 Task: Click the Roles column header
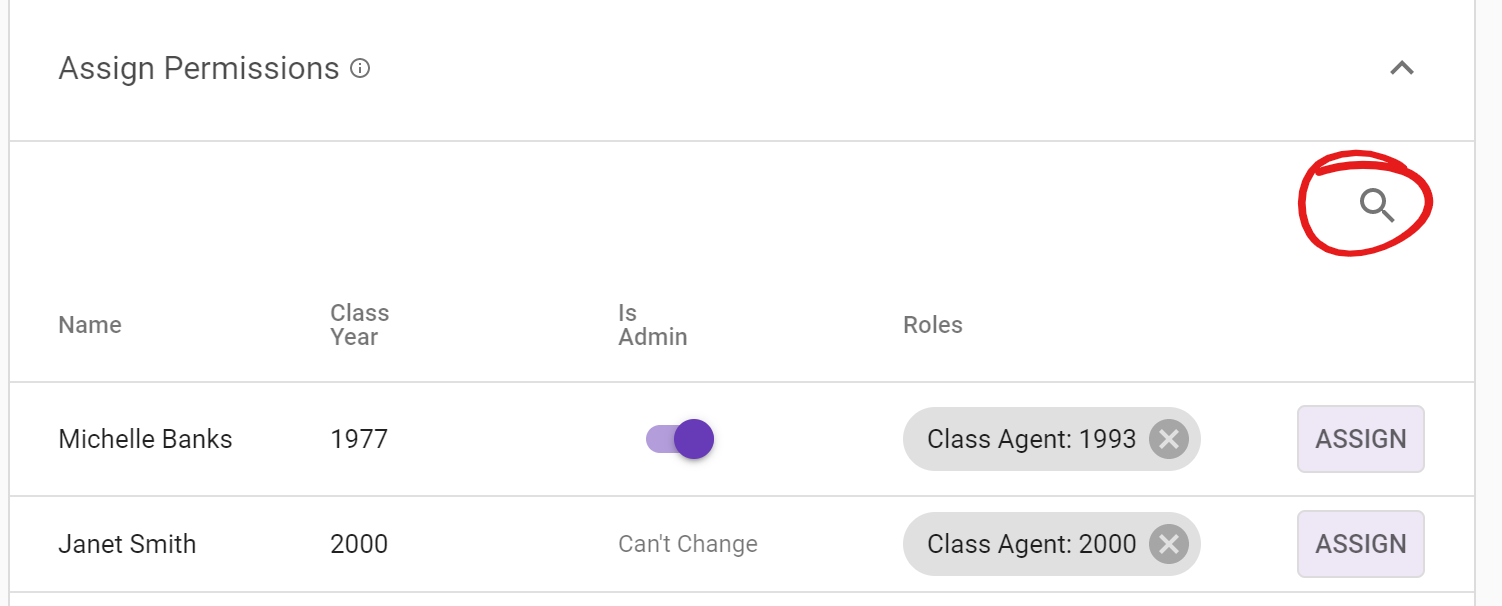932,325
